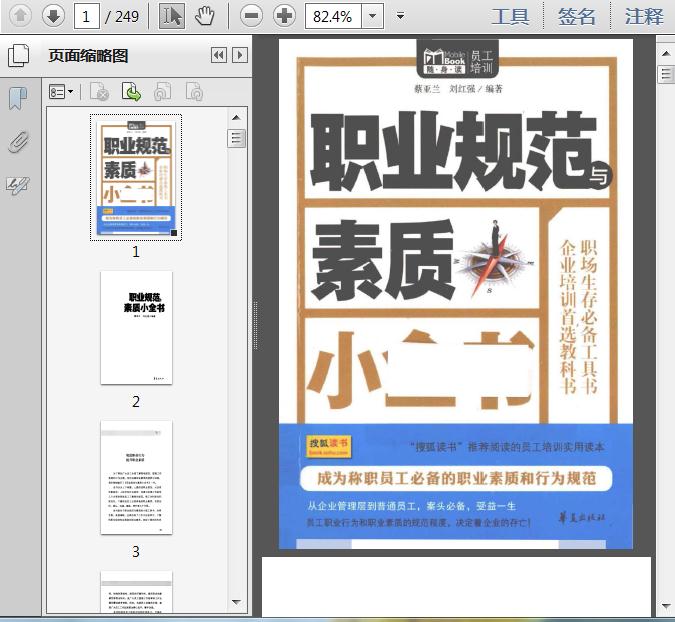Open thumbnail options dropdown menu
675x622 pixels.
click(x=61, y=92)
